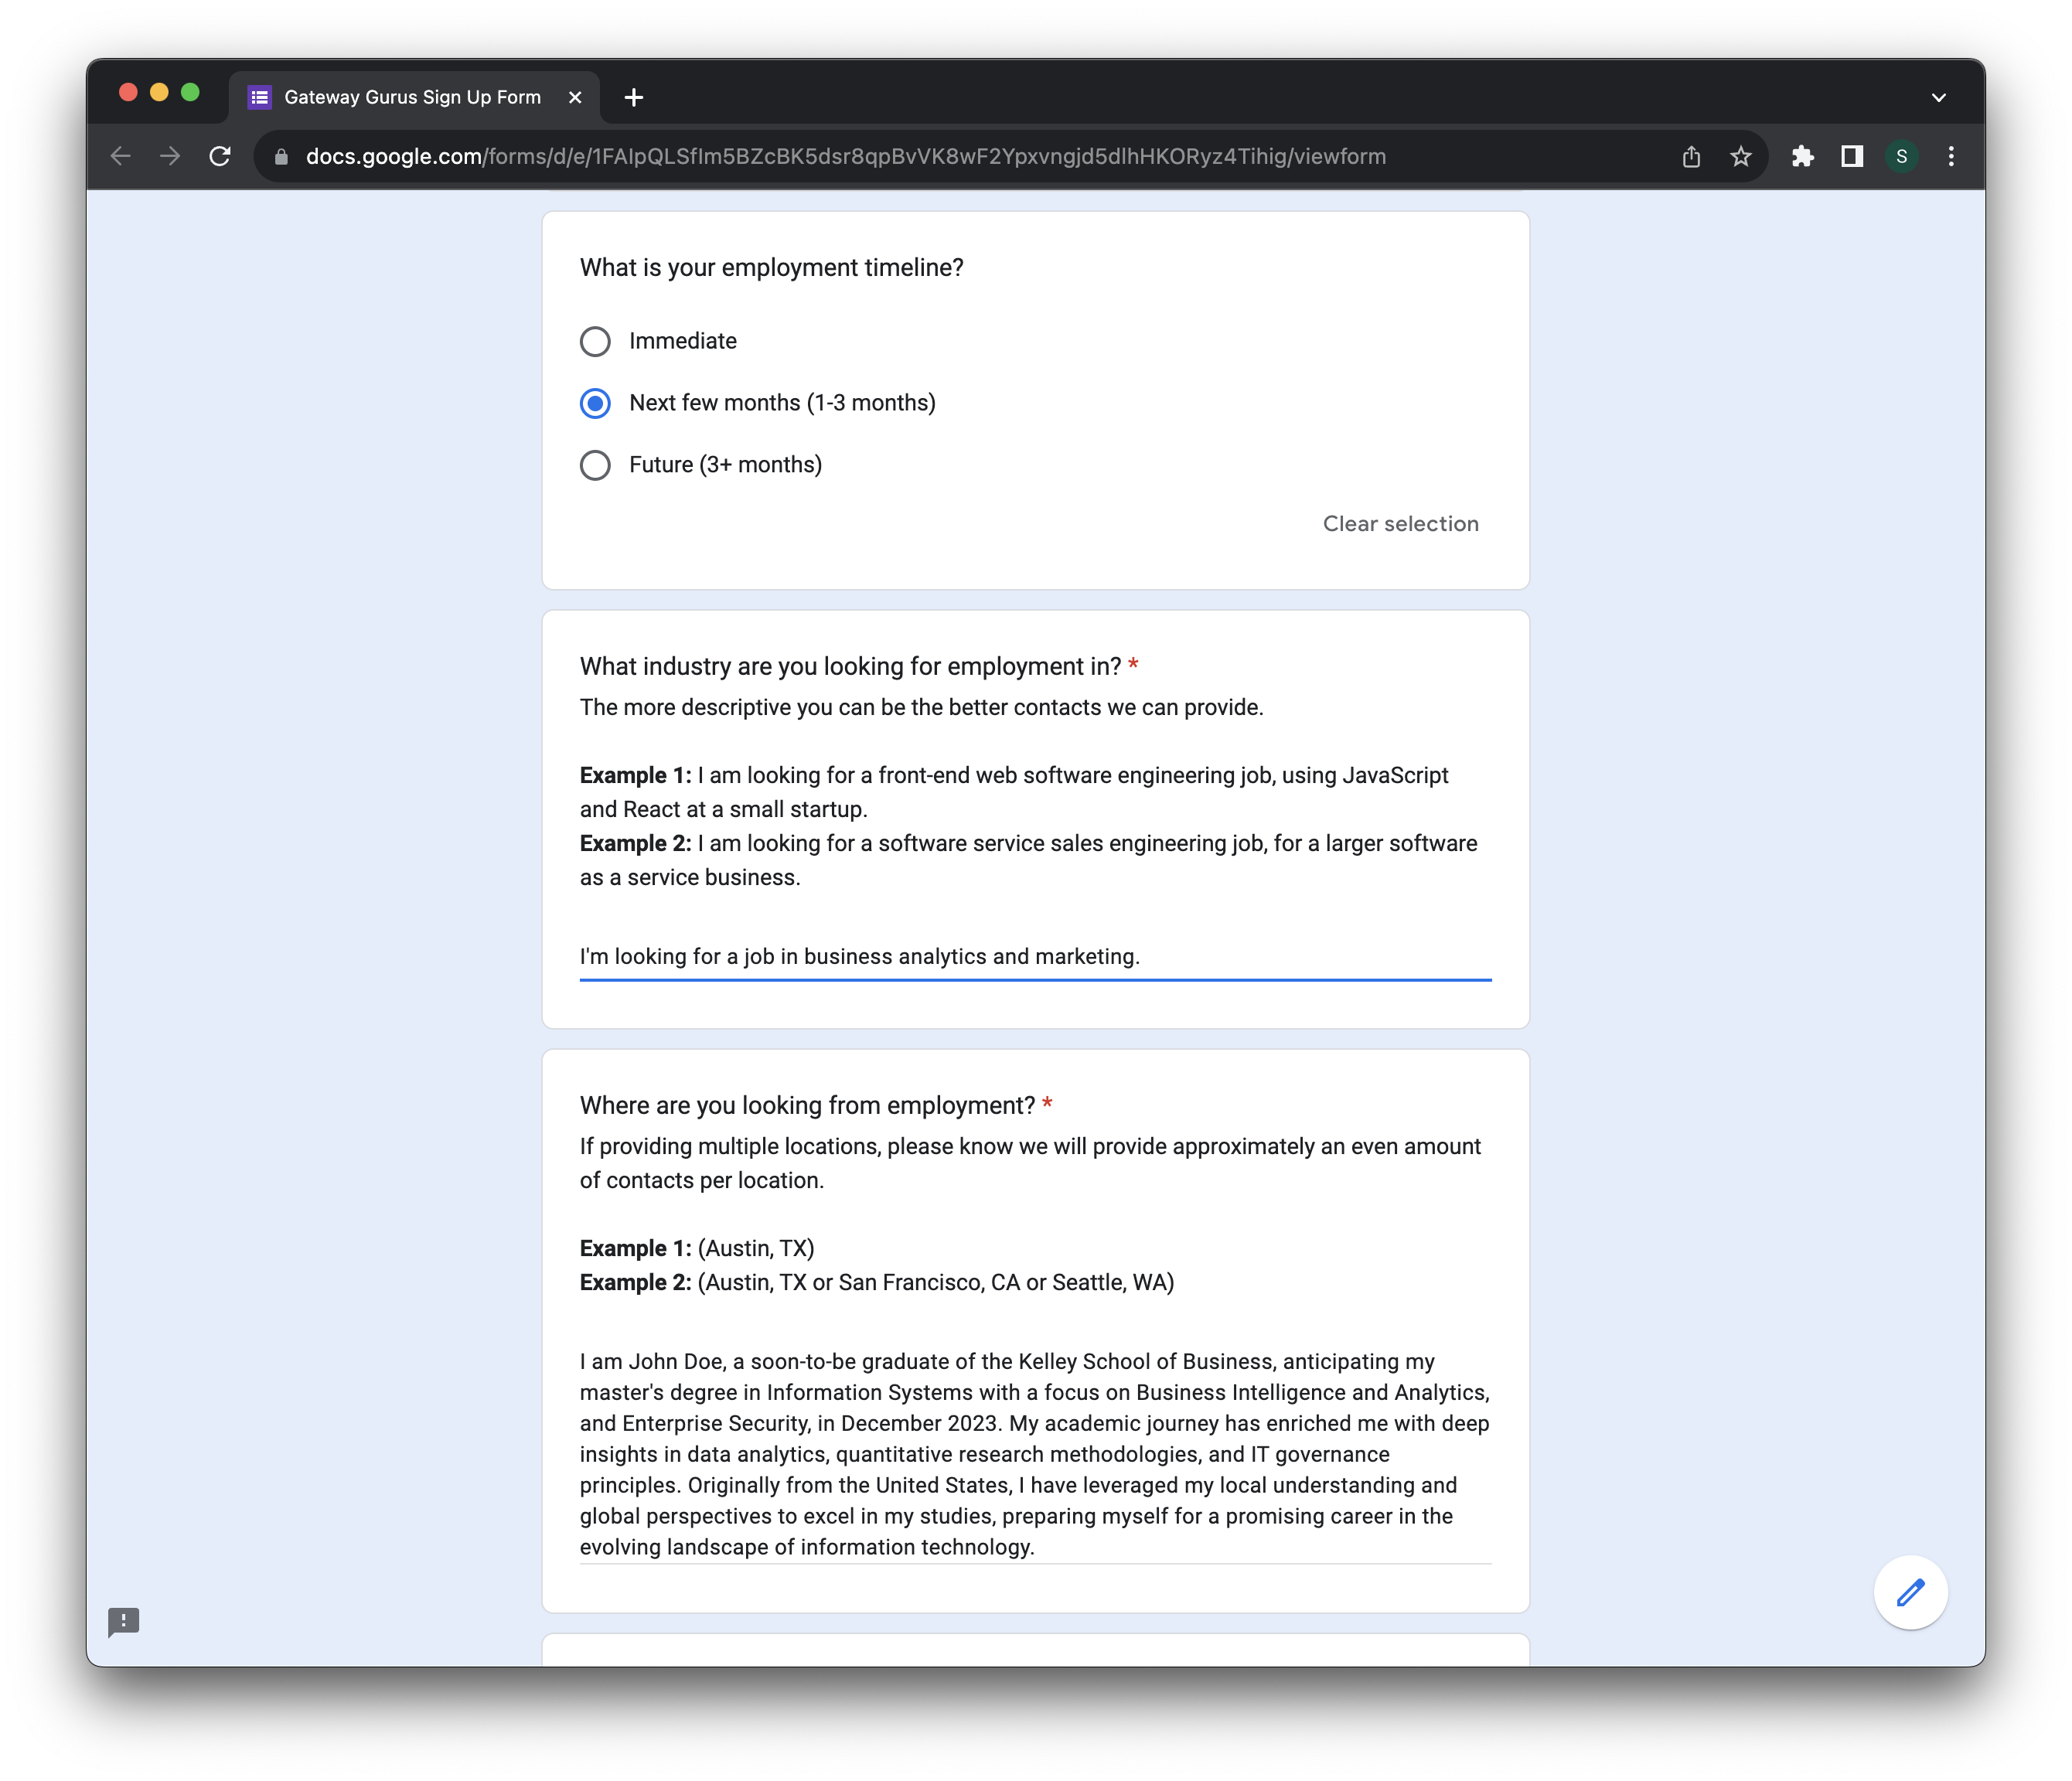Image resolution: width=2072 pixels, height=1781 pixels.
Task: Toggle the browser side panel icon
Action: click(x=1852, y=156)
